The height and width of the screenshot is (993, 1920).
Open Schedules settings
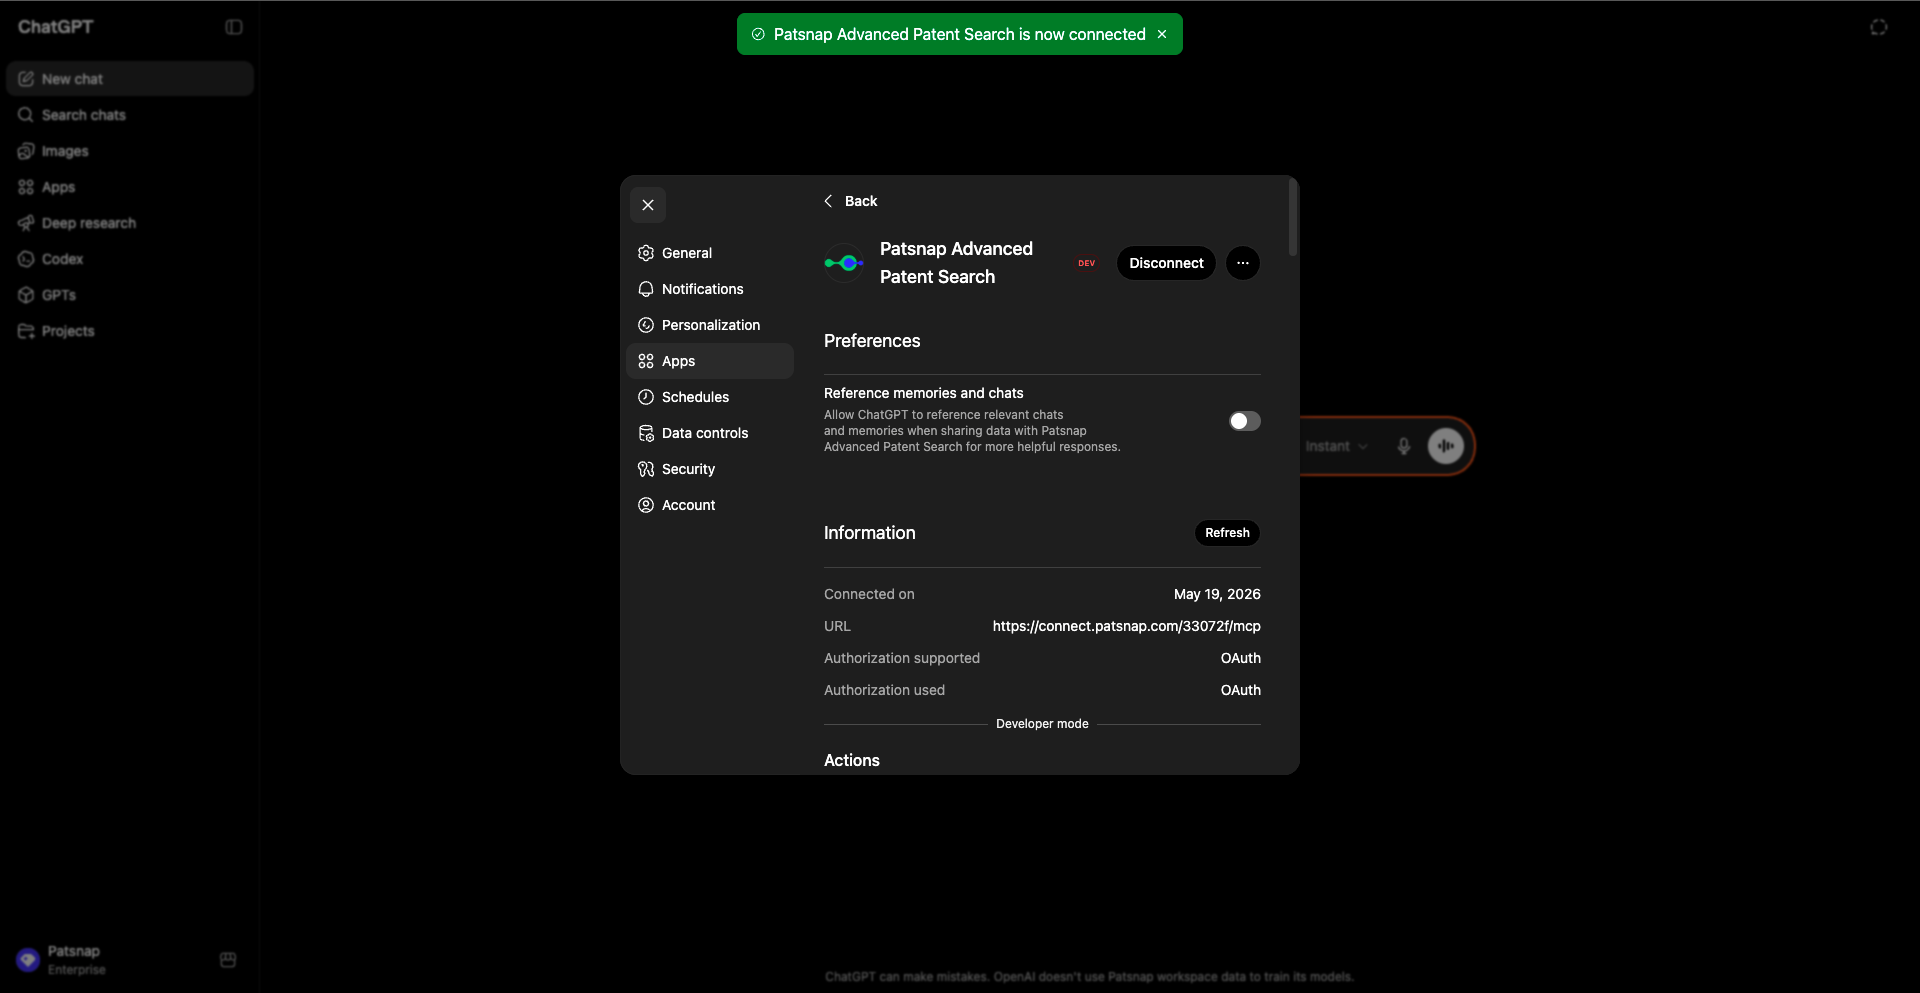tap(710, 397)
